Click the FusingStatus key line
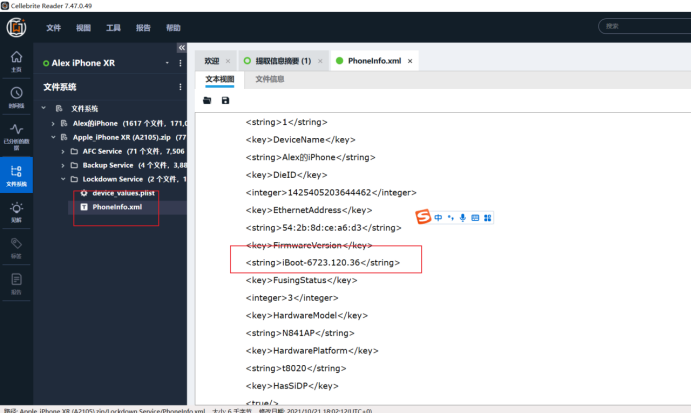This screenshot has height=414, width=691. pyautogui.click(x=301, y=280)
